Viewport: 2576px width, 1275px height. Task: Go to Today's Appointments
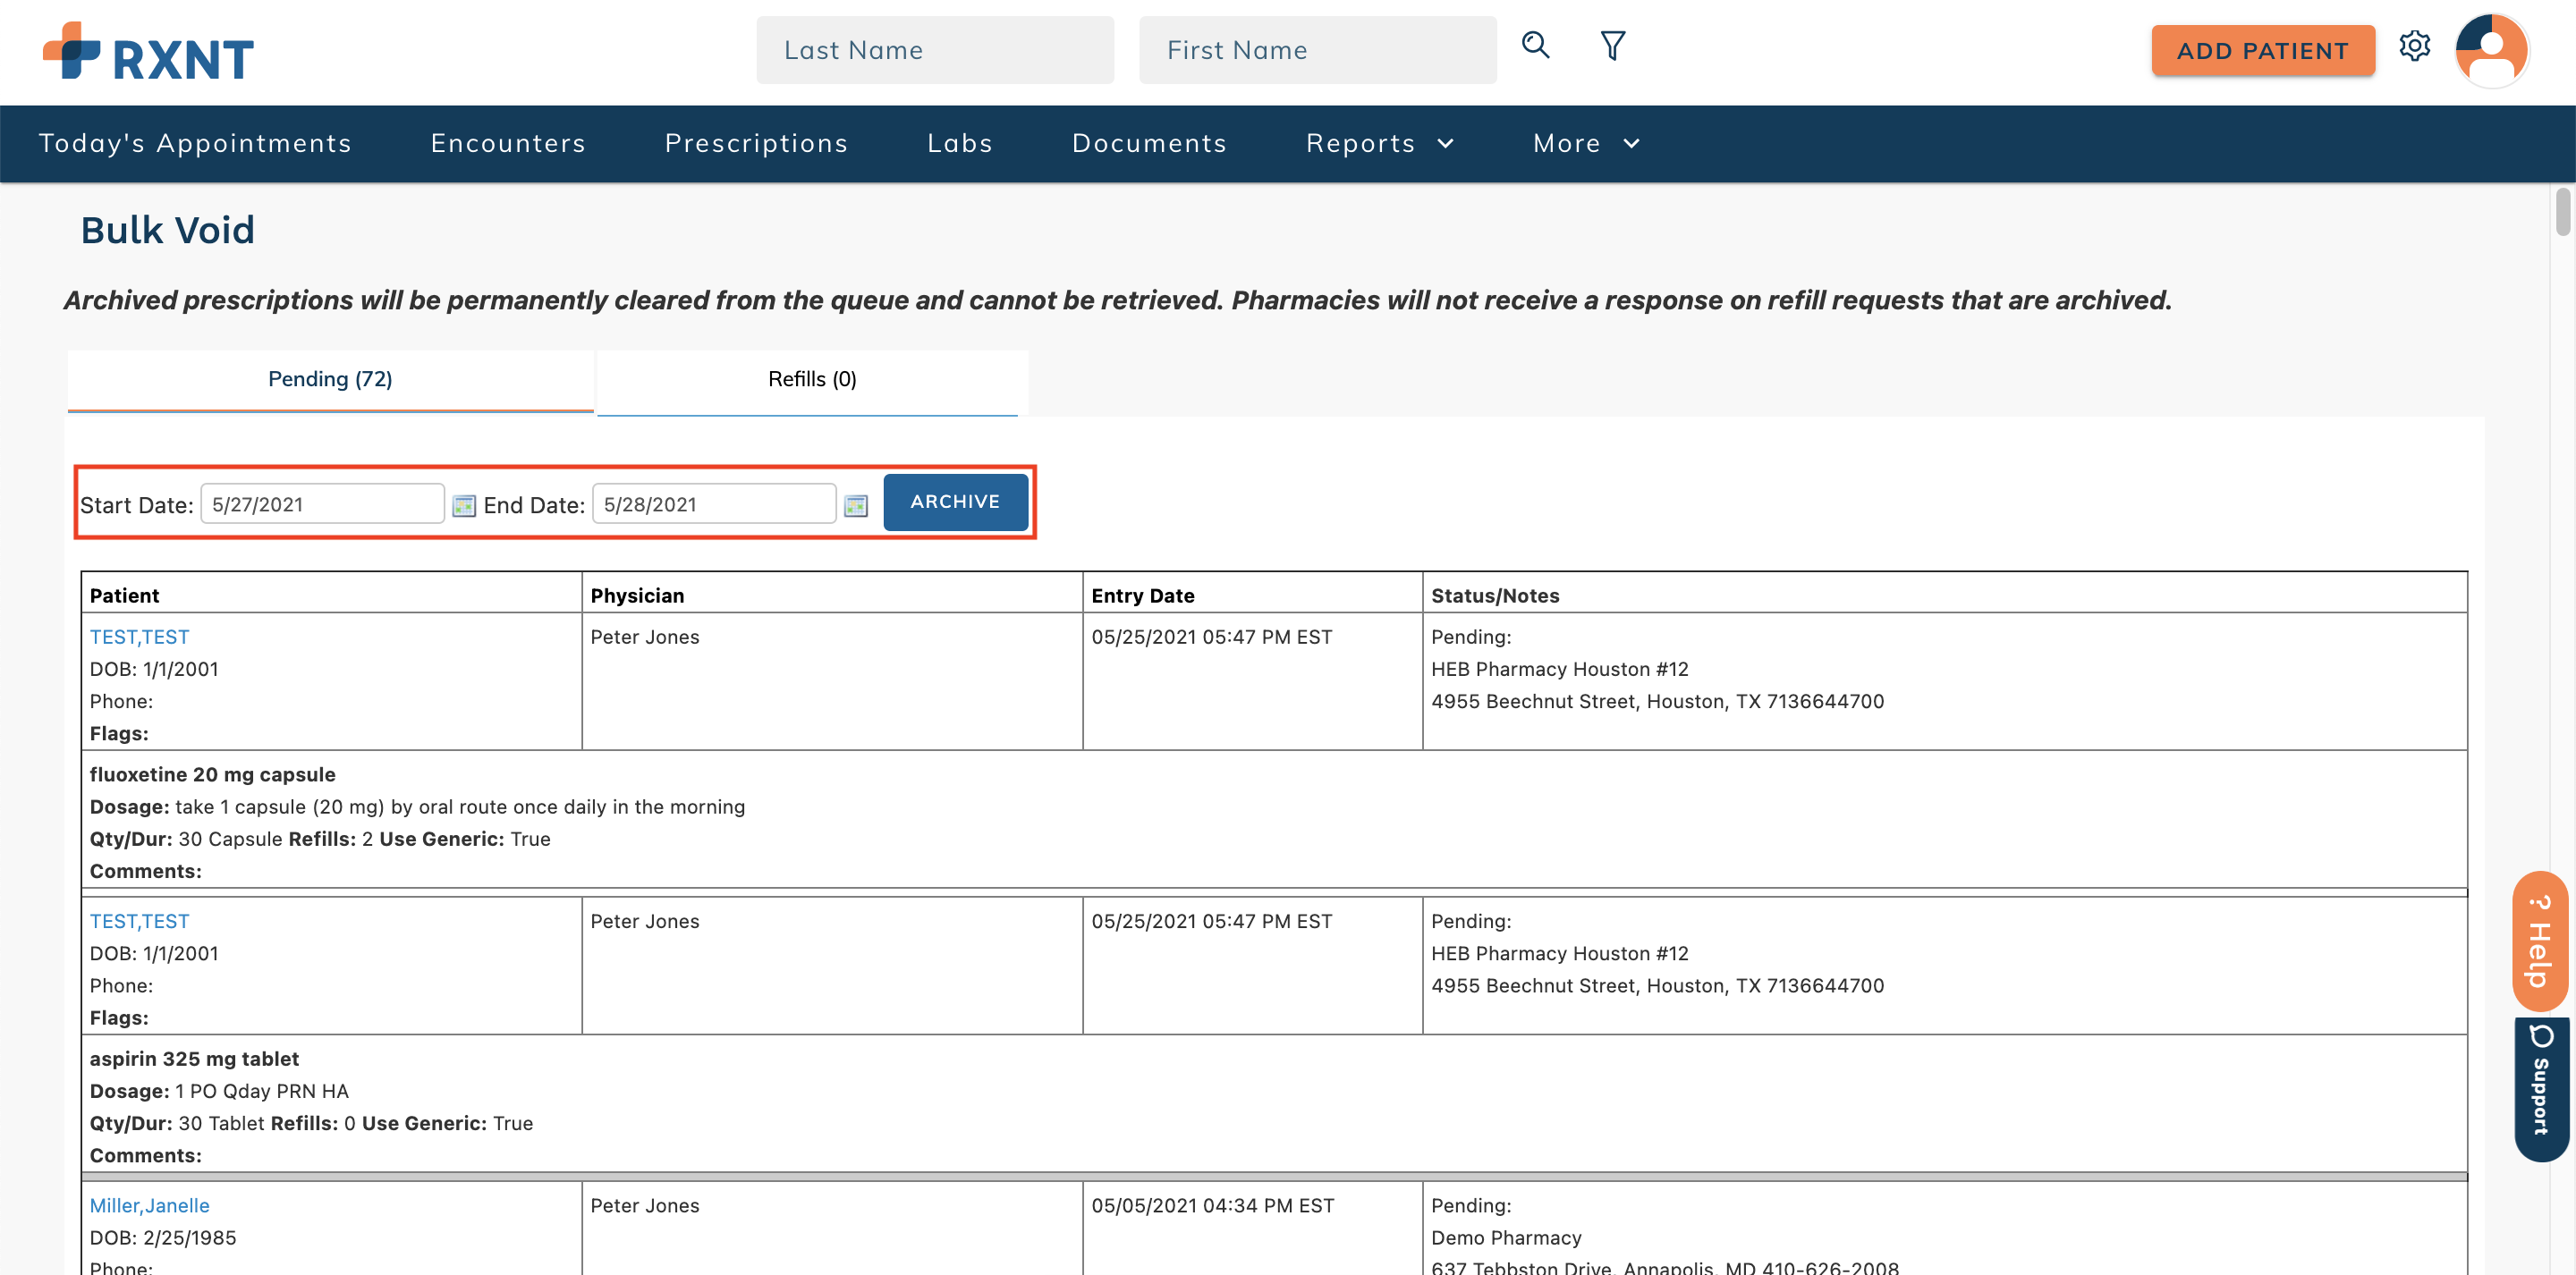195,143
